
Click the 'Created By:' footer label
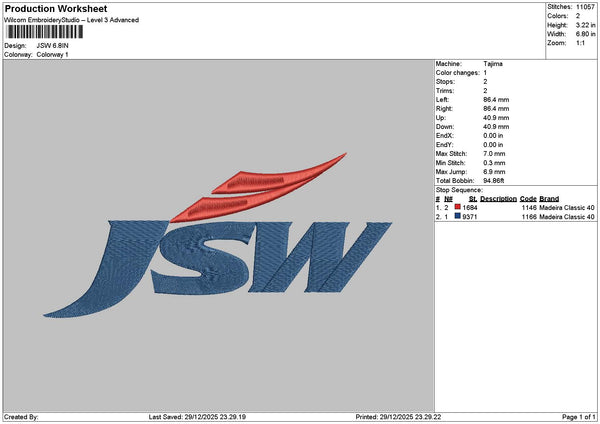(21, 417)
